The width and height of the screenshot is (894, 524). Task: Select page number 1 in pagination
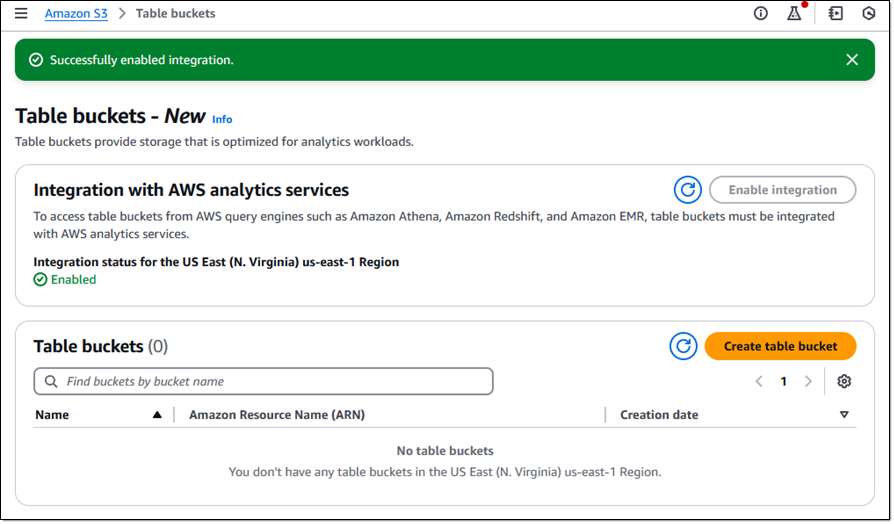coord(783,381)
